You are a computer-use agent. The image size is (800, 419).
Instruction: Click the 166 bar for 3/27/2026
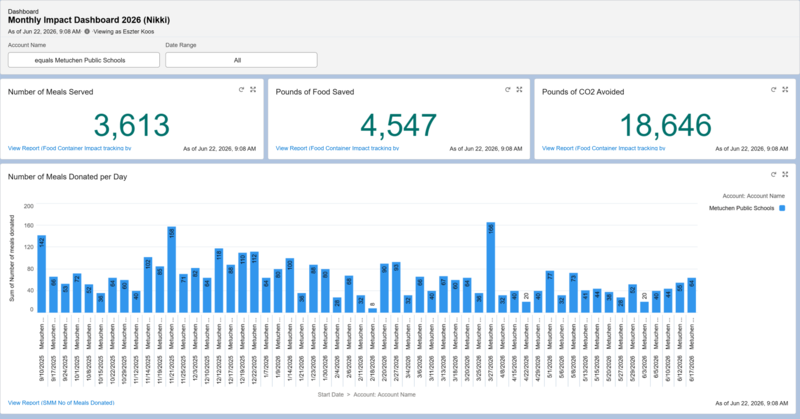[491, 267]
